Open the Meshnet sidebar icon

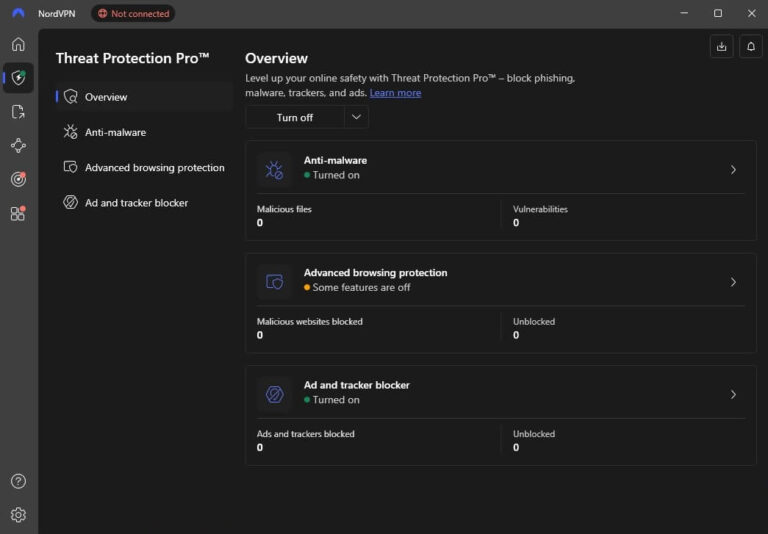18,146
